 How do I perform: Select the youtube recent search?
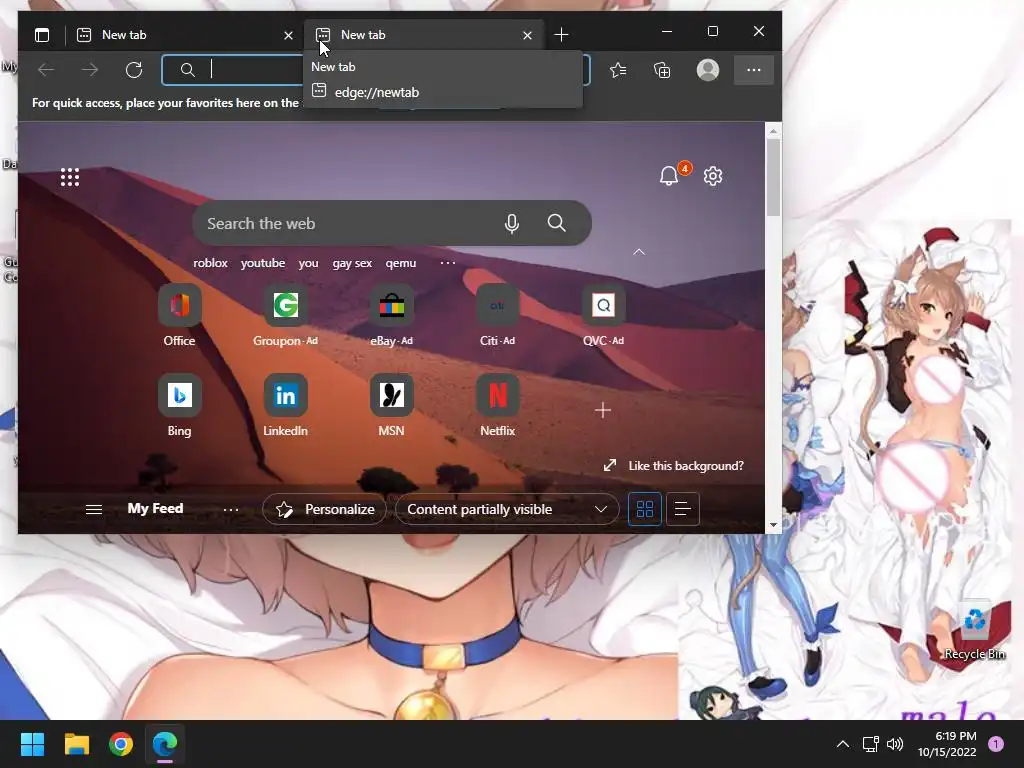click(263, 263)
